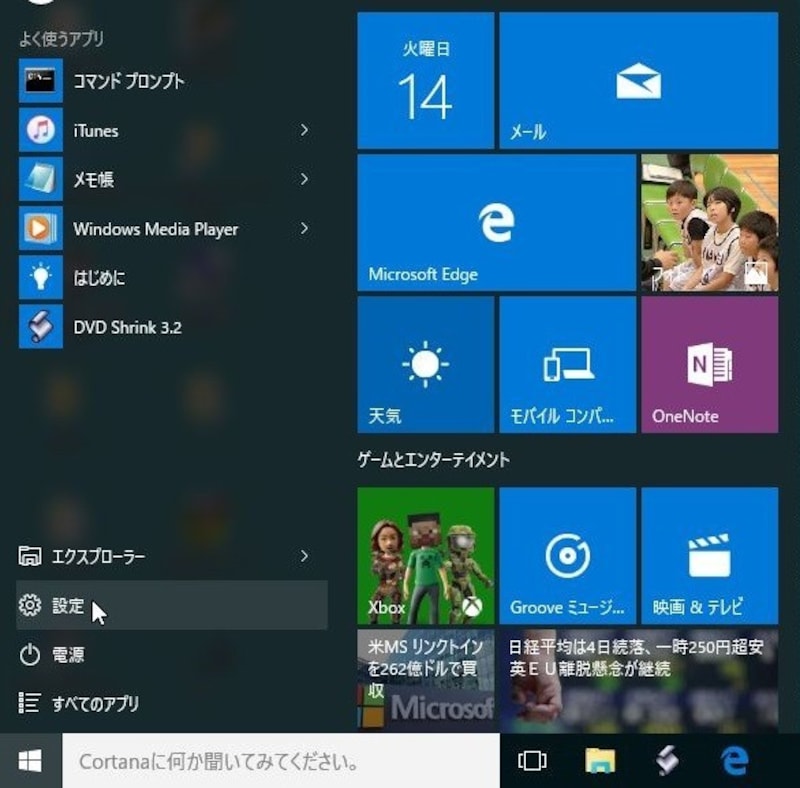The width and height of the screenshot is (800, 788).
Task: Open the Groove ミュージック tile
Action: [x=567, y=555]
